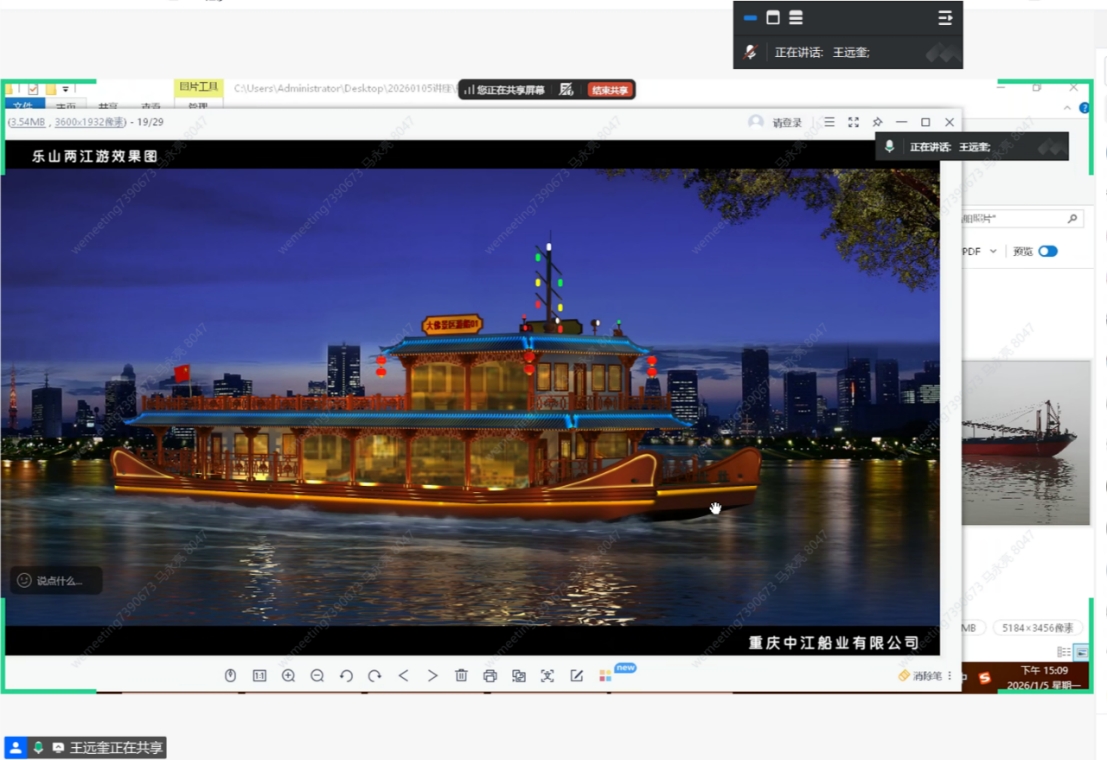Expand the PDF dropdown arrow

(993, 252)
